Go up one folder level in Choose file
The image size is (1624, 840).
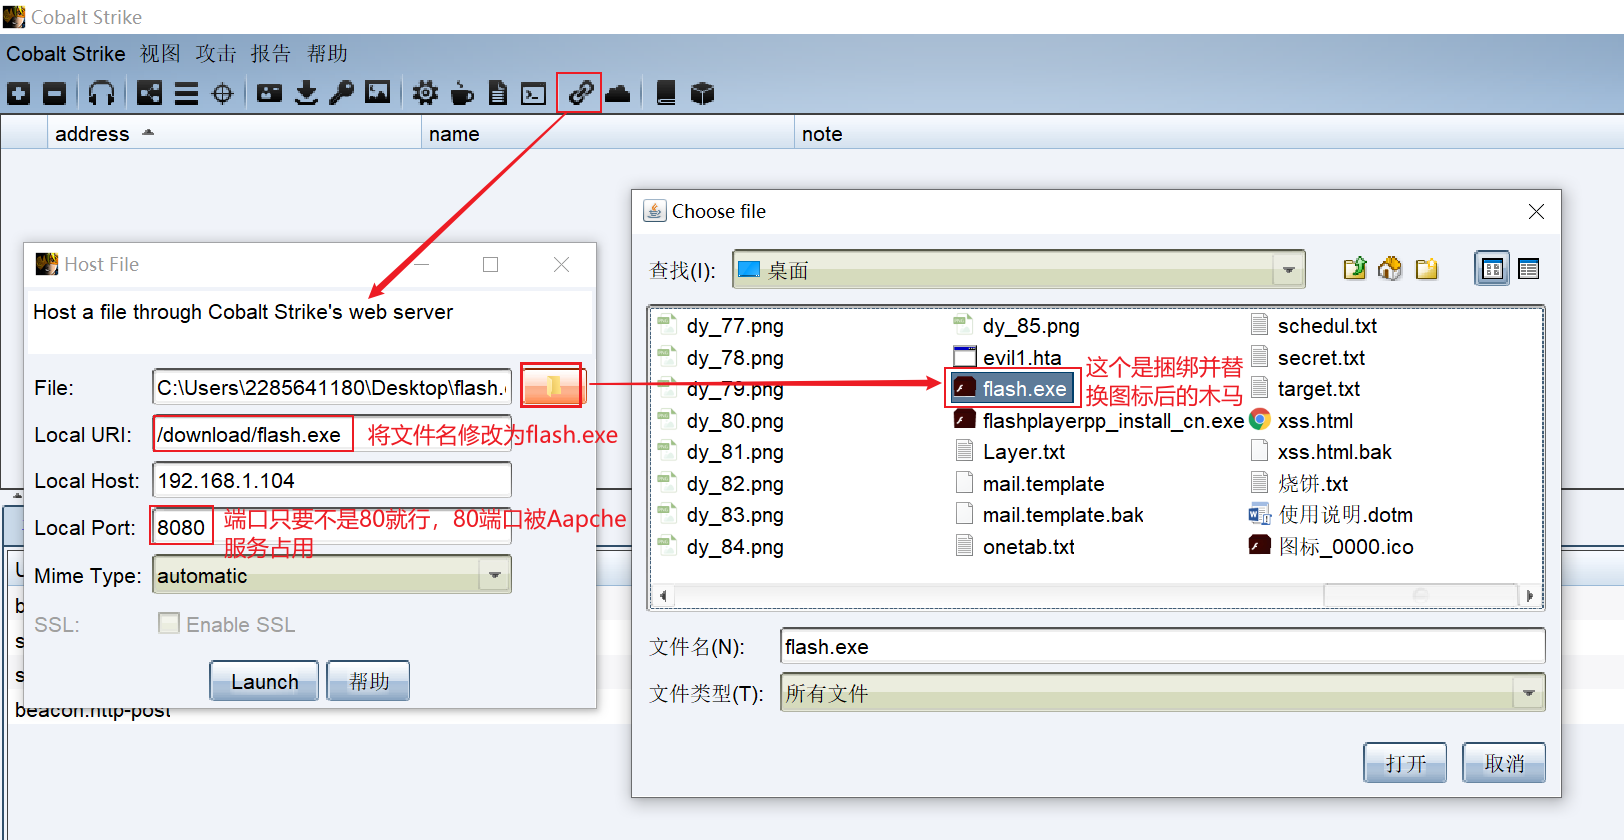1355,269
